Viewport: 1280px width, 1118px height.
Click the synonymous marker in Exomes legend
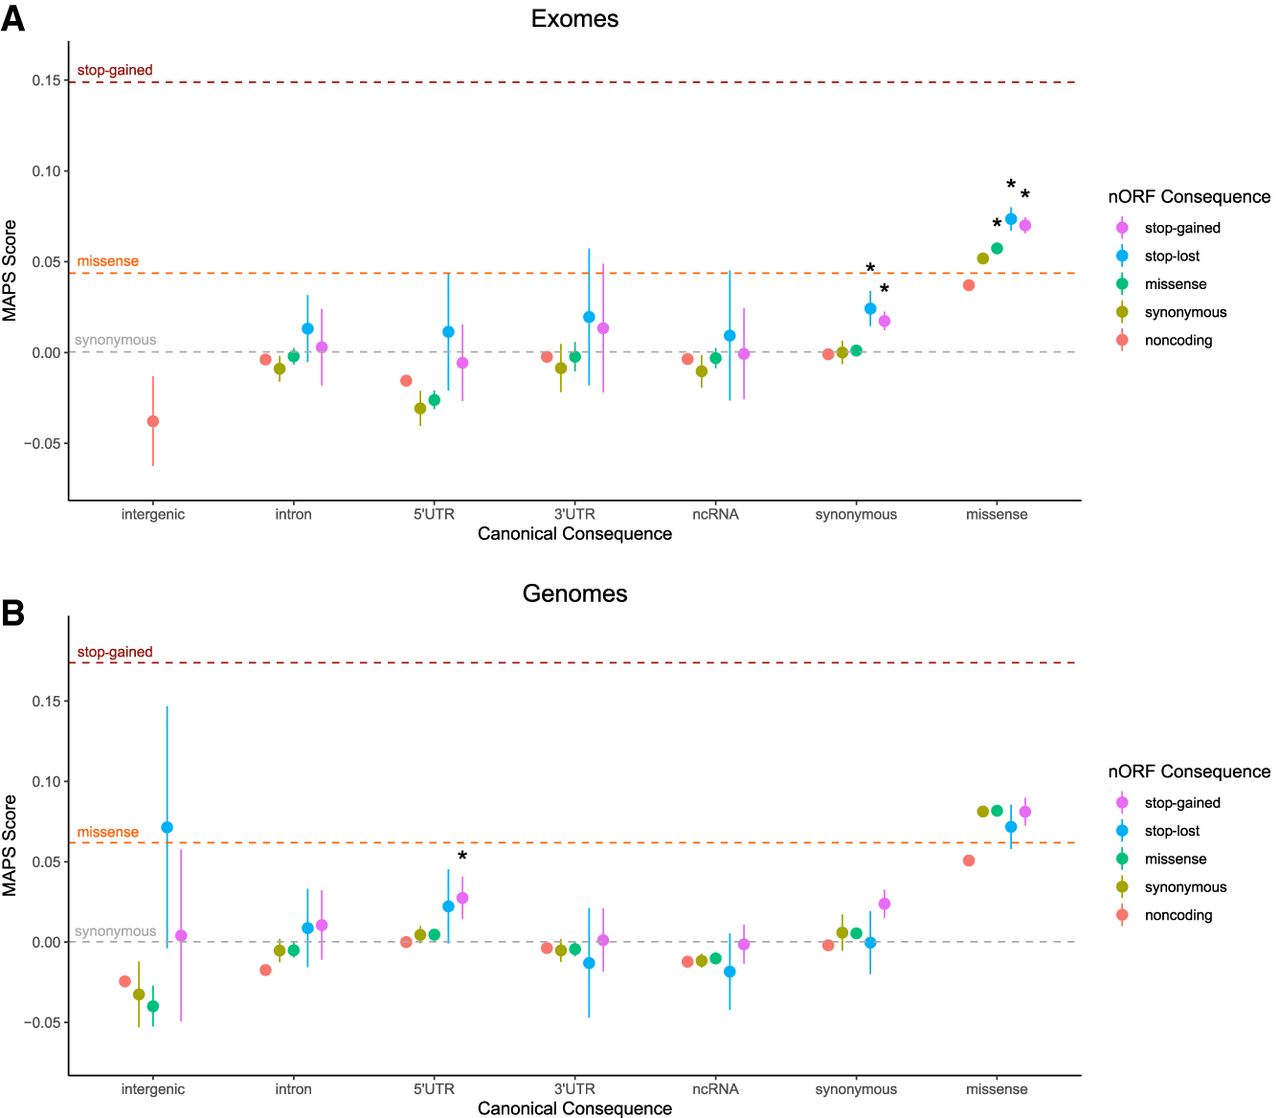coord(1122,312)
